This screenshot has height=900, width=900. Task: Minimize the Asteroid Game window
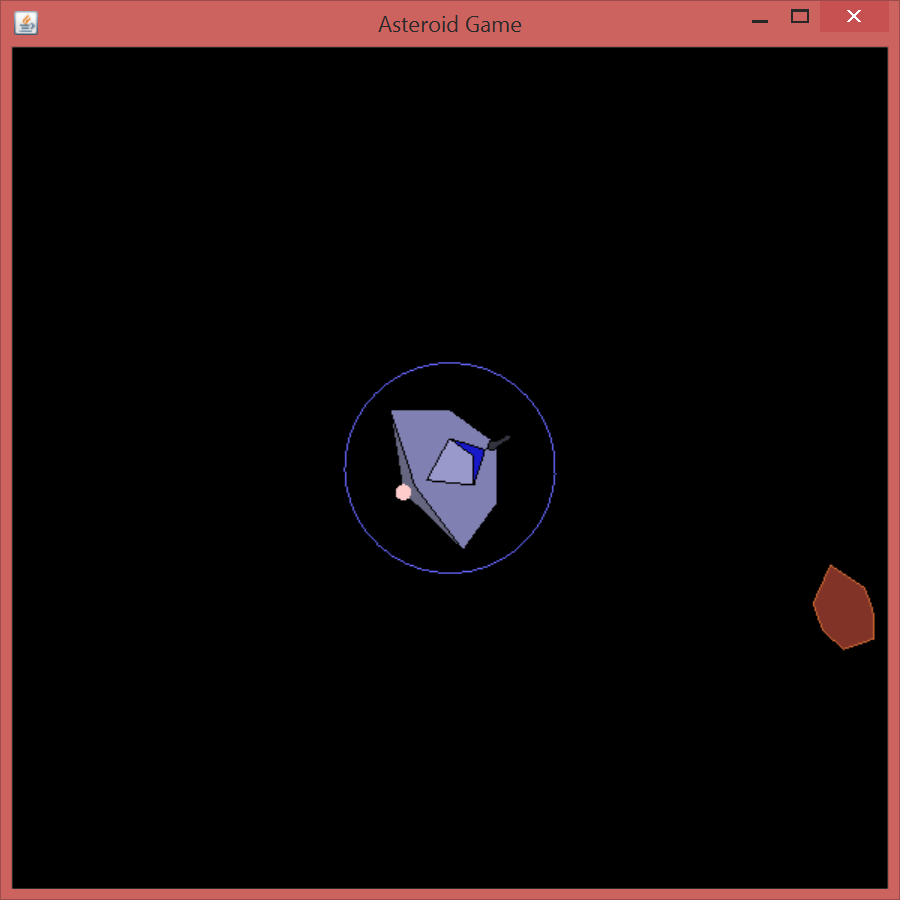pyautogui.click(x=760, y=19)
